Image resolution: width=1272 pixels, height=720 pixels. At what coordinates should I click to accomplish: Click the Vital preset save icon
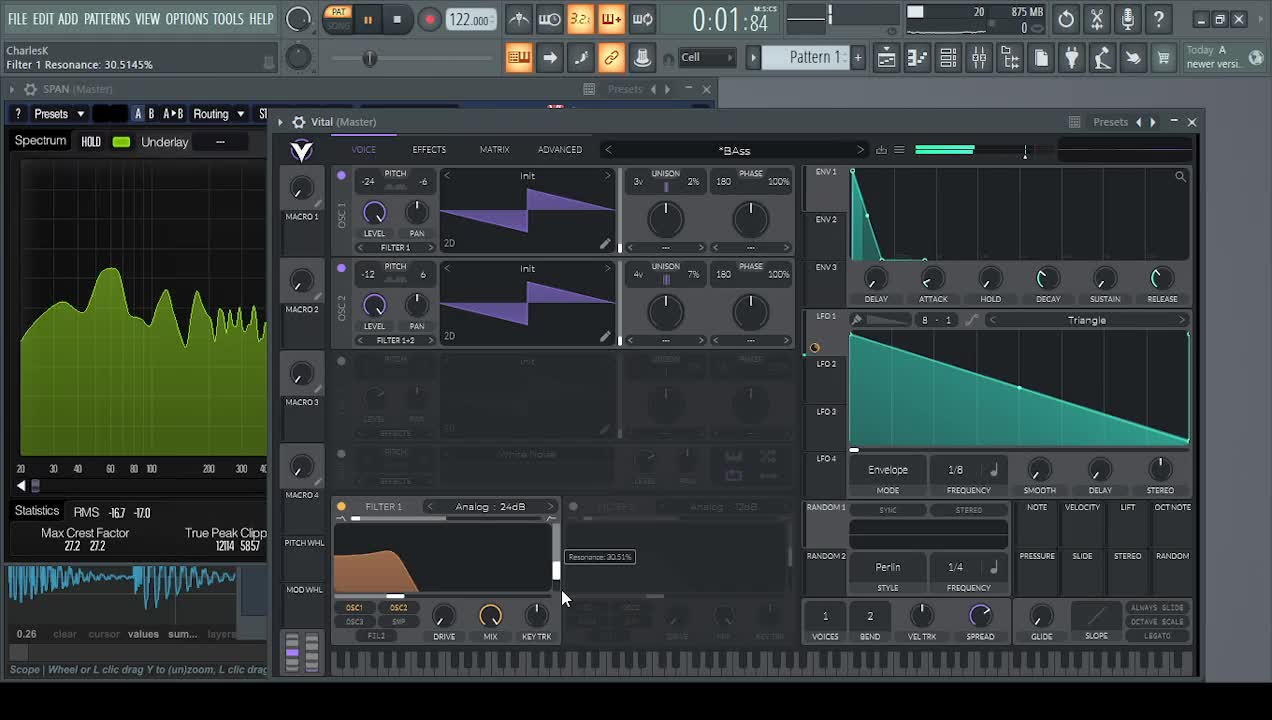point(881,150)
